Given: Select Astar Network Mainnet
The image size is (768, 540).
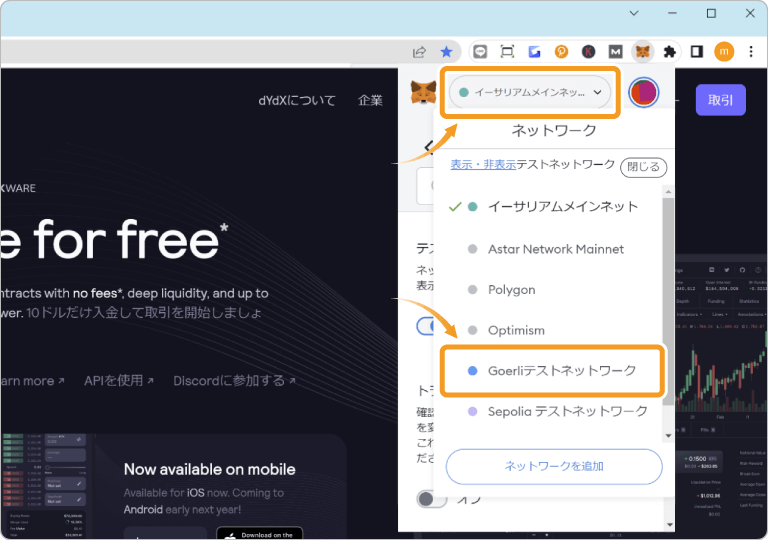Looking at the screenshot, I should [549, 249].
